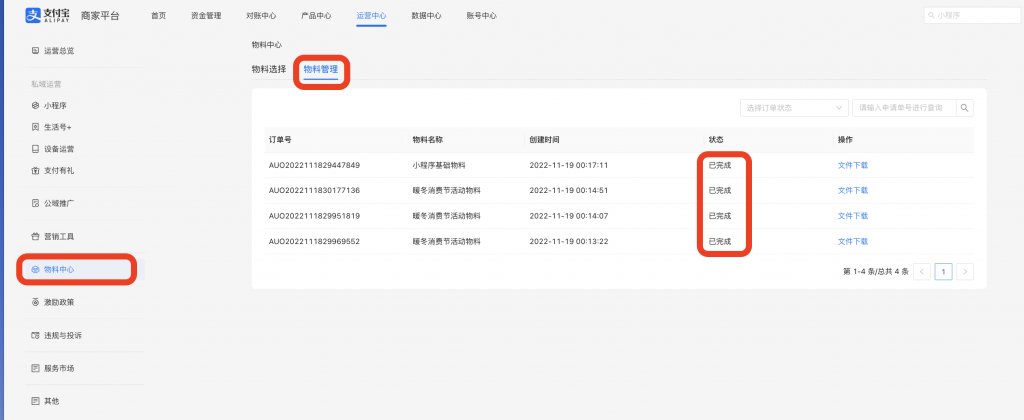Click creation time 2022-11-19 00:13:22
The width and height of the screenshot is (1024, 420).
tap(569, 242)
